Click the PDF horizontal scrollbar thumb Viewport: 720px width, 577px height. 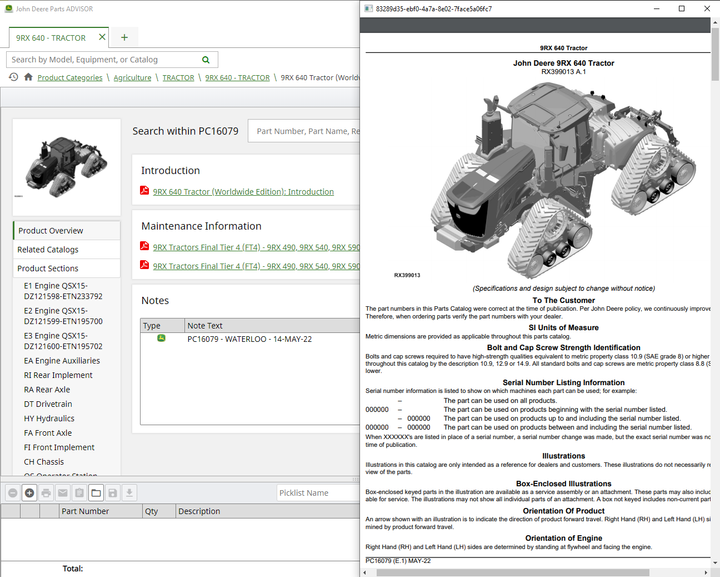point(512,572)
